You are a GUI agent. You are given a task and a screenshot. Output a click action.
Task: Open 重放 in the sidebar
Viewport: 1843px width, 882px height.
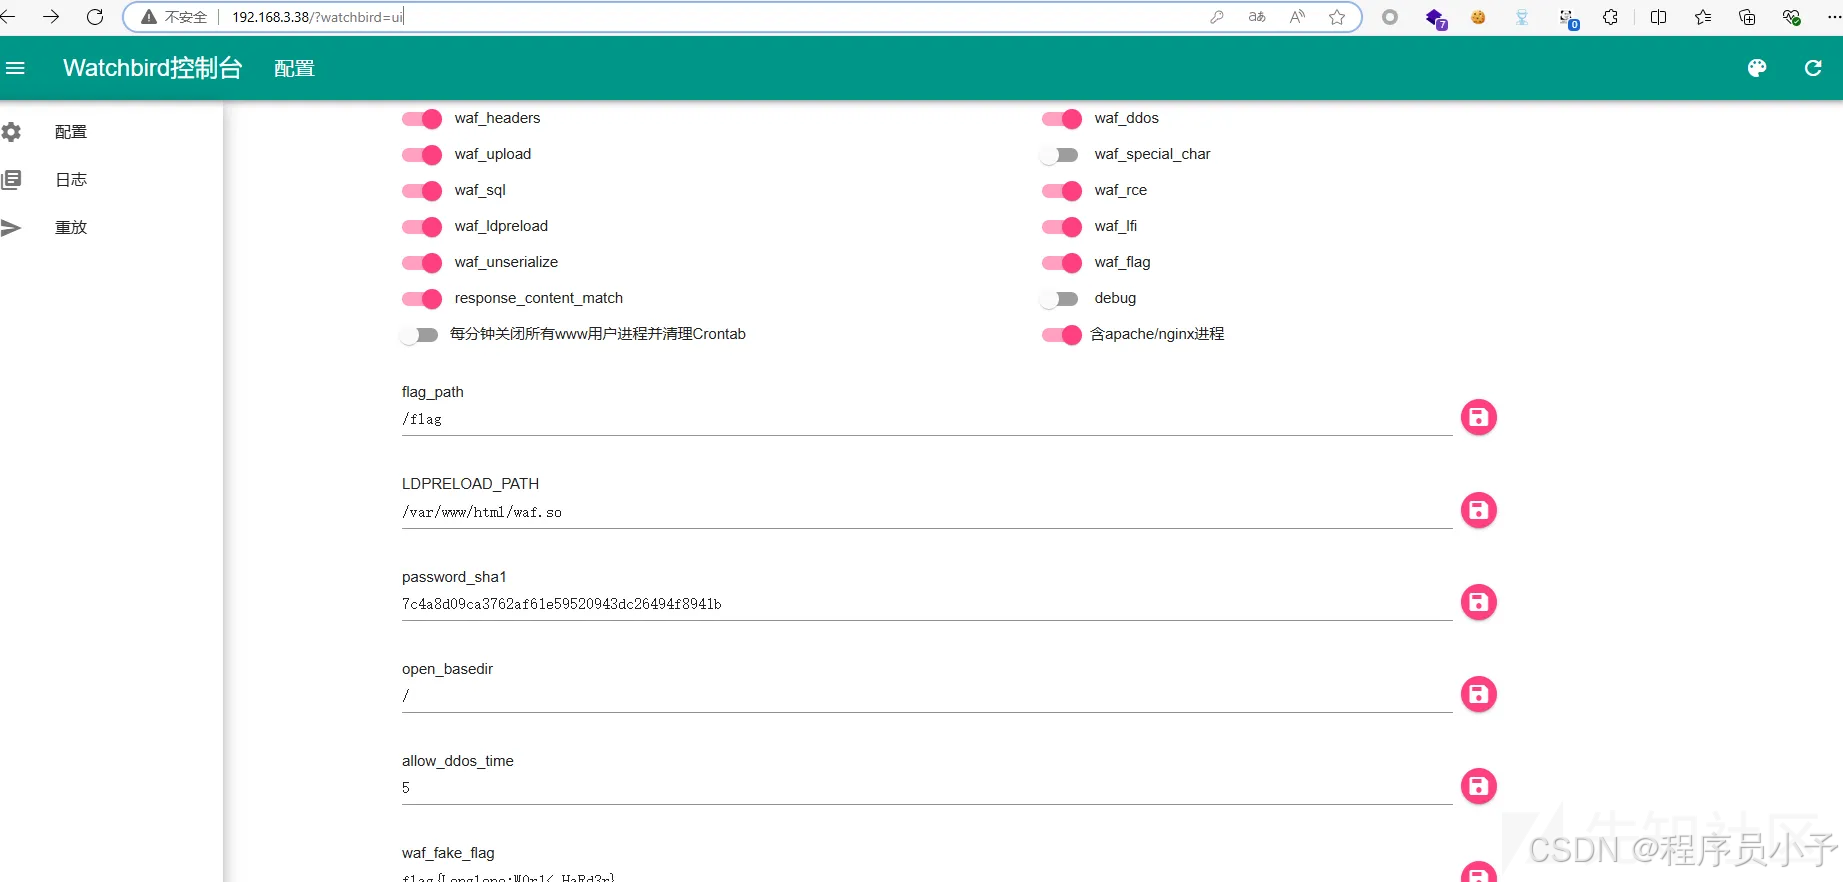coord(71,228)
